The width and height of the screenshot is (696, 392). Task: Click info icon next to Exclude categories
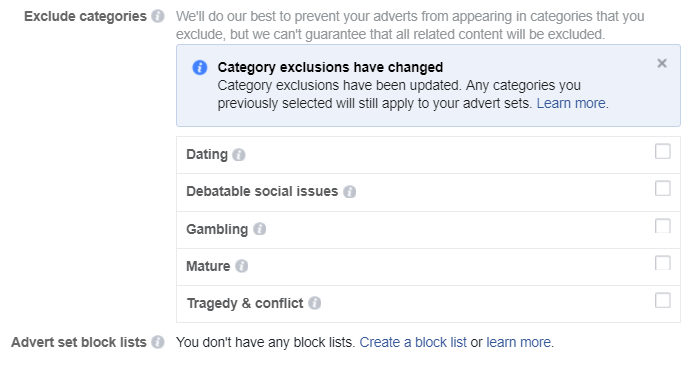coord(158,16)
